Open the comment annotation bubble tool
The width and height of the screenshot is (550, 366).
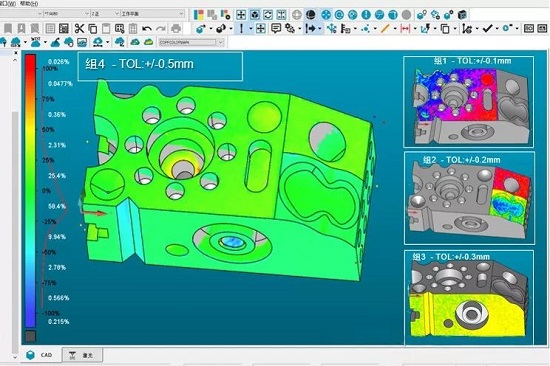tap(276, 28)
